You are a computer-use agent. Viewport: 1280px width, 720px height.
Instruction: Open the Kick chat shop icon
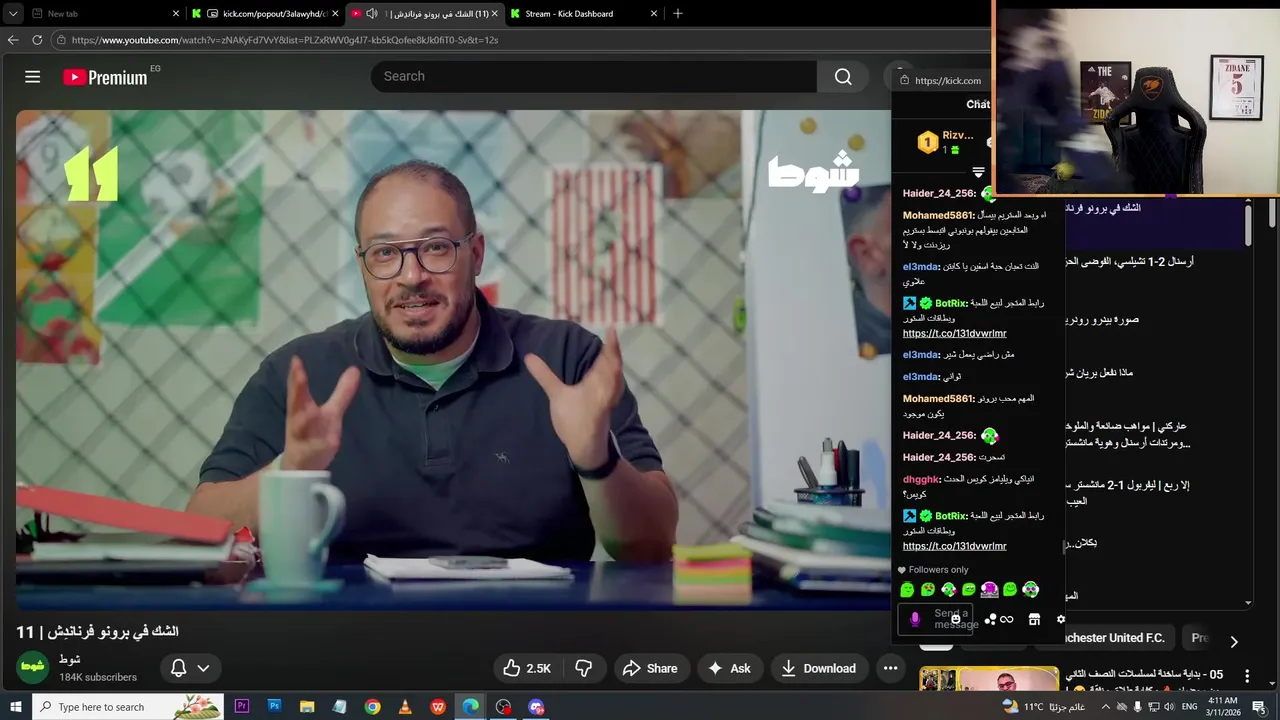(1034, 620)
